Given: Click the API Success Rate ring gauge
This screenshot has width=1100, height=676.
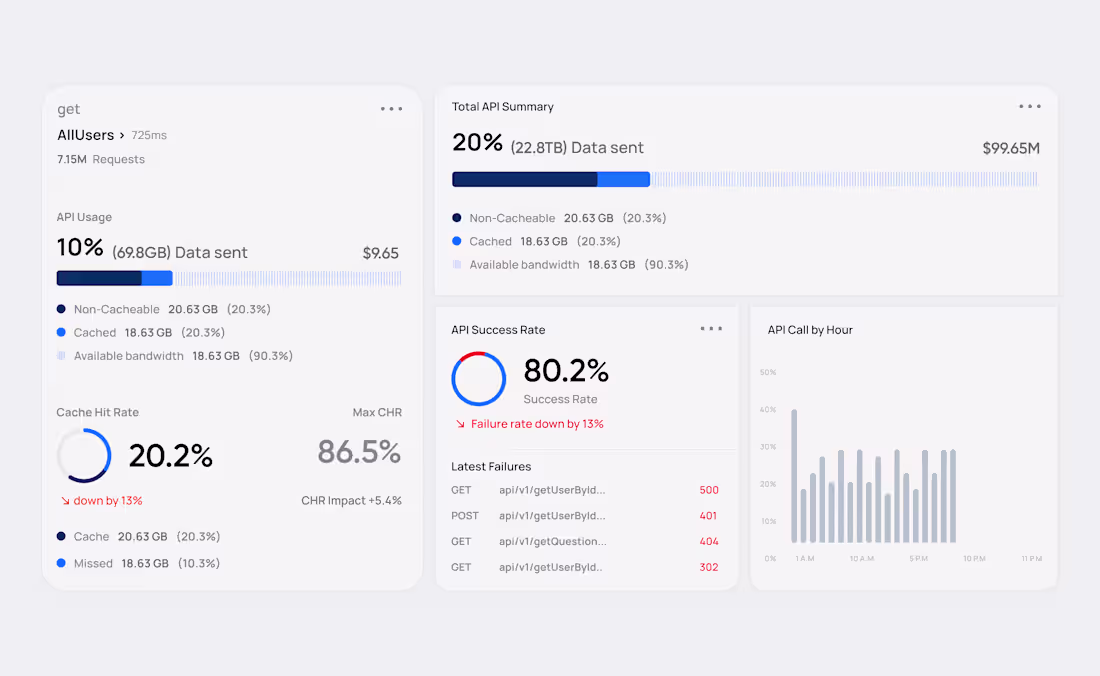Looking at the screenshot, I should [478, 379].
